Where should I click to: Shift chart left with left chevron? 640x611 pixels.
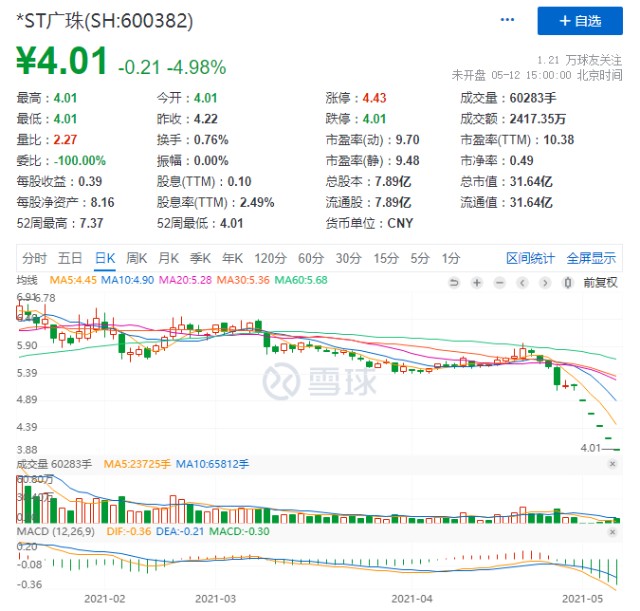(522, 282)
